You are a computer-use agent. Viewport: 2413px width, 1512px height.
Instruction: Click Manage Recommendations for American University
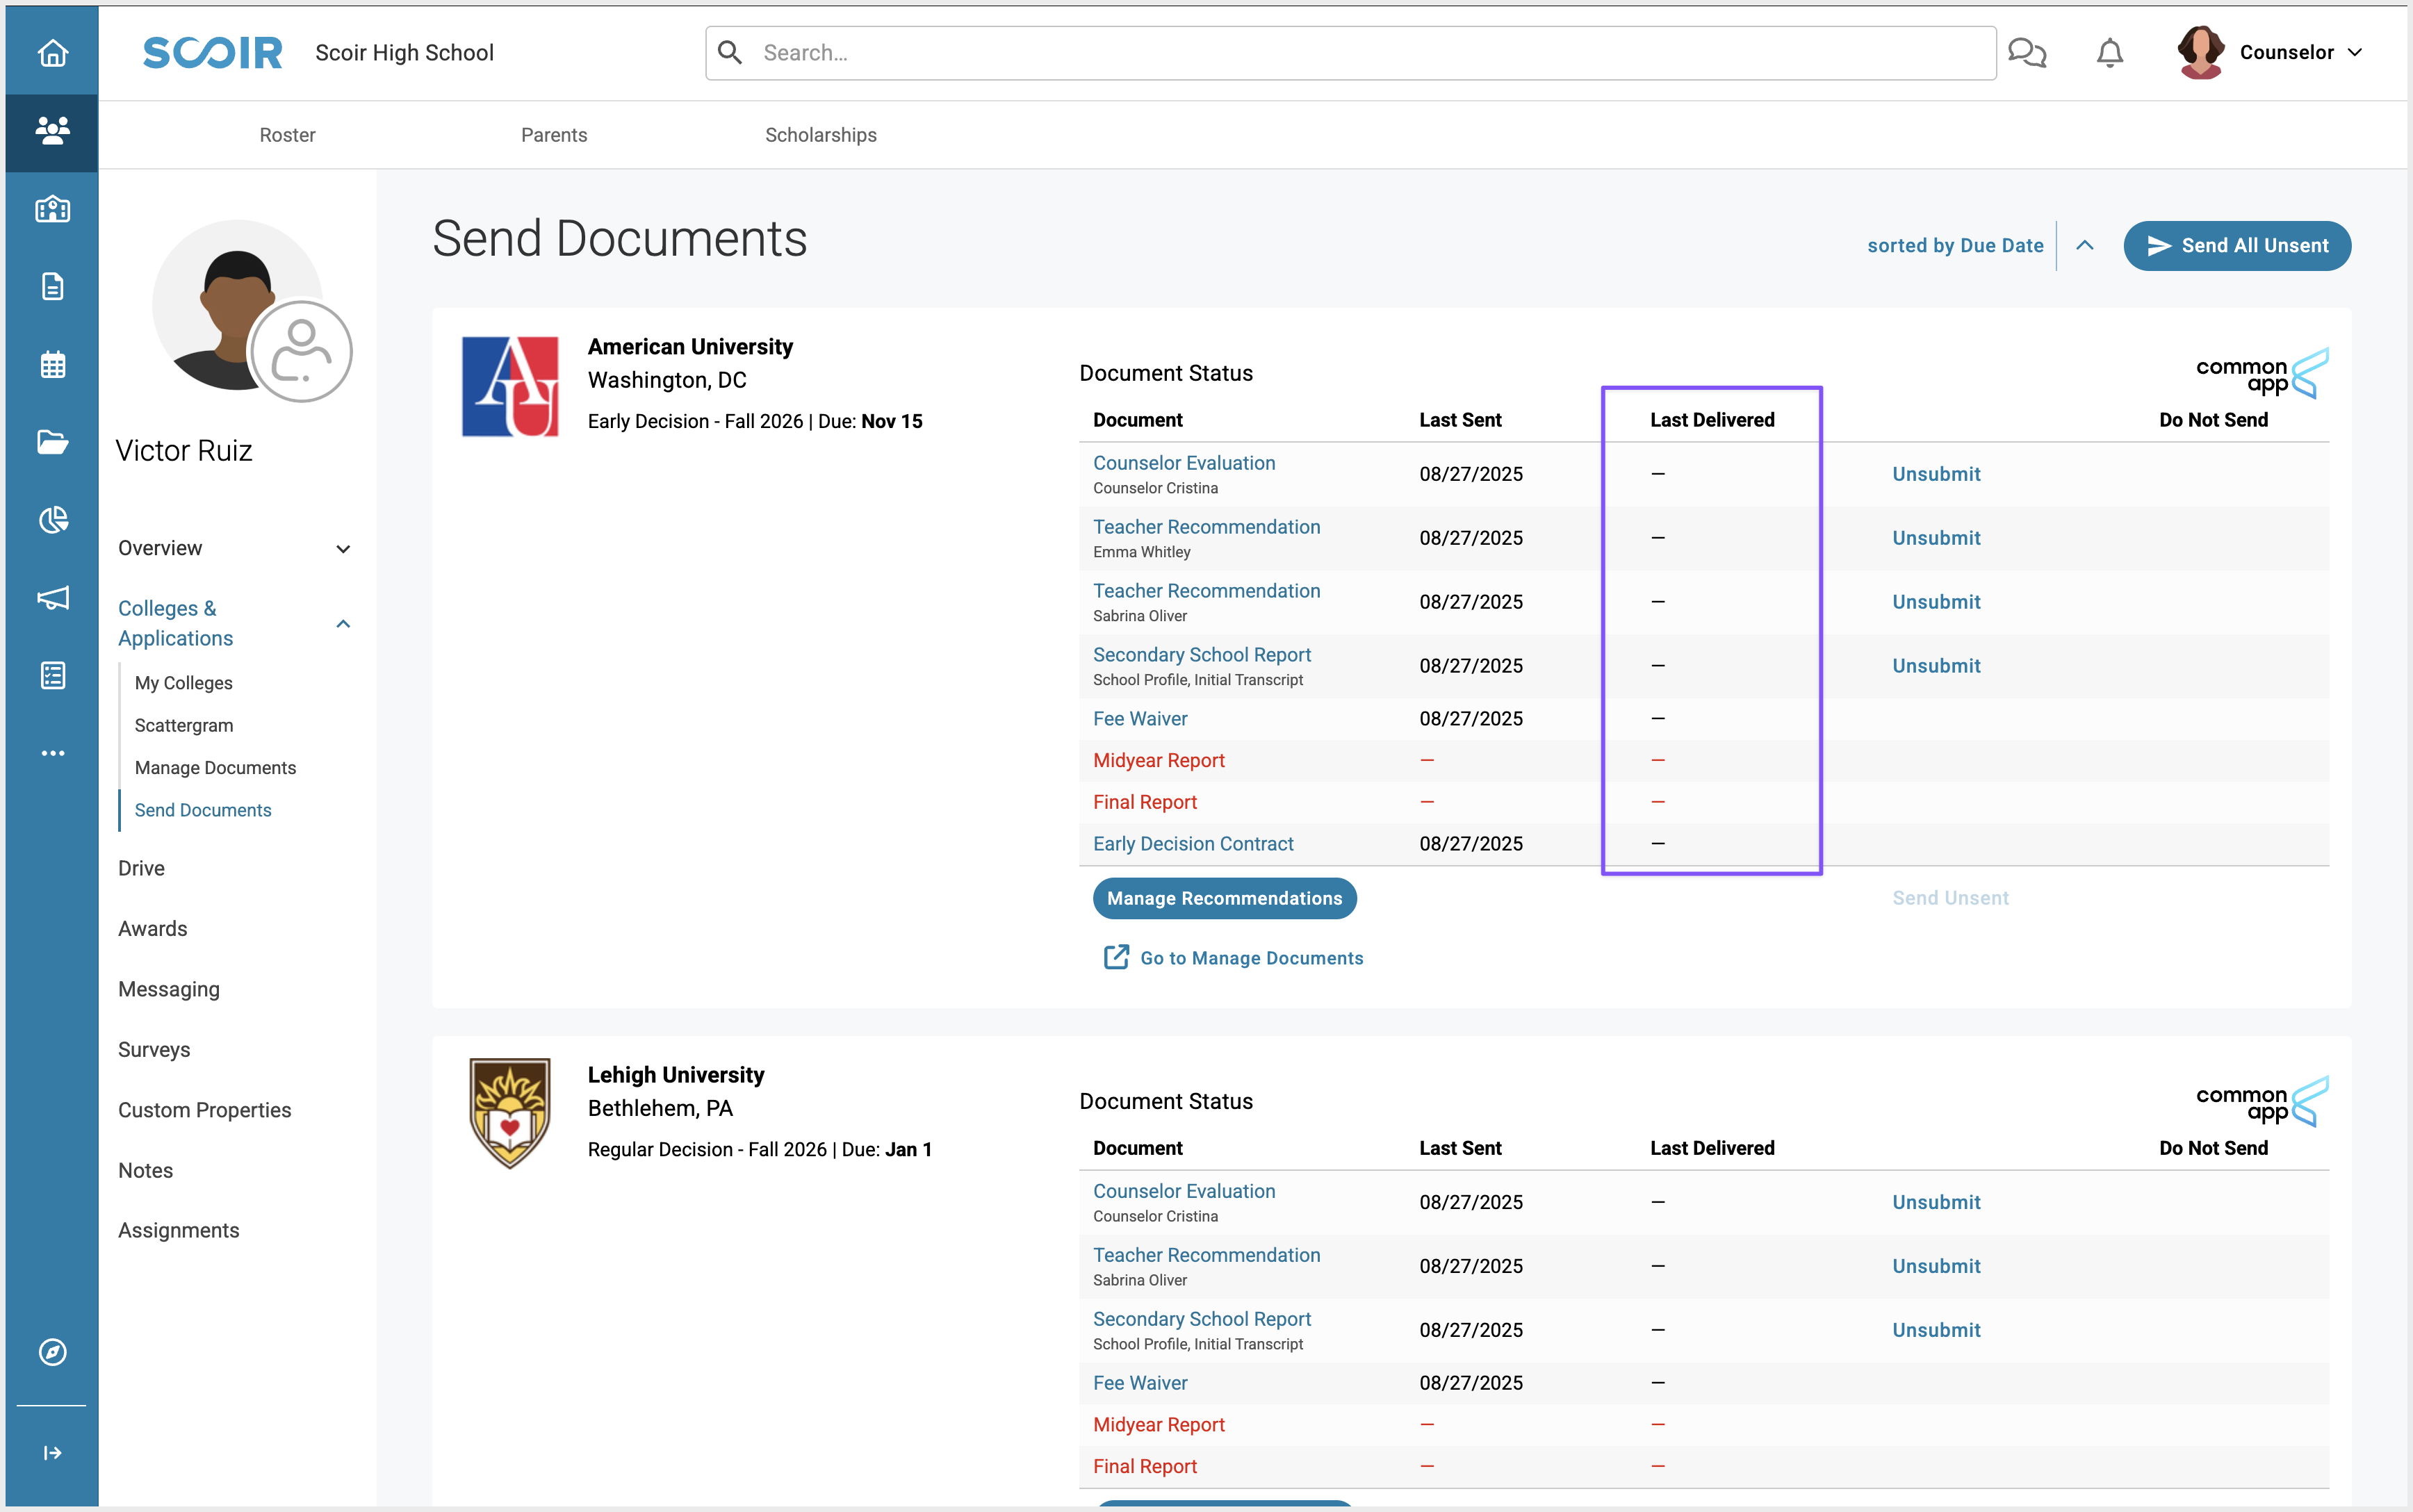tap(1223, 898)
